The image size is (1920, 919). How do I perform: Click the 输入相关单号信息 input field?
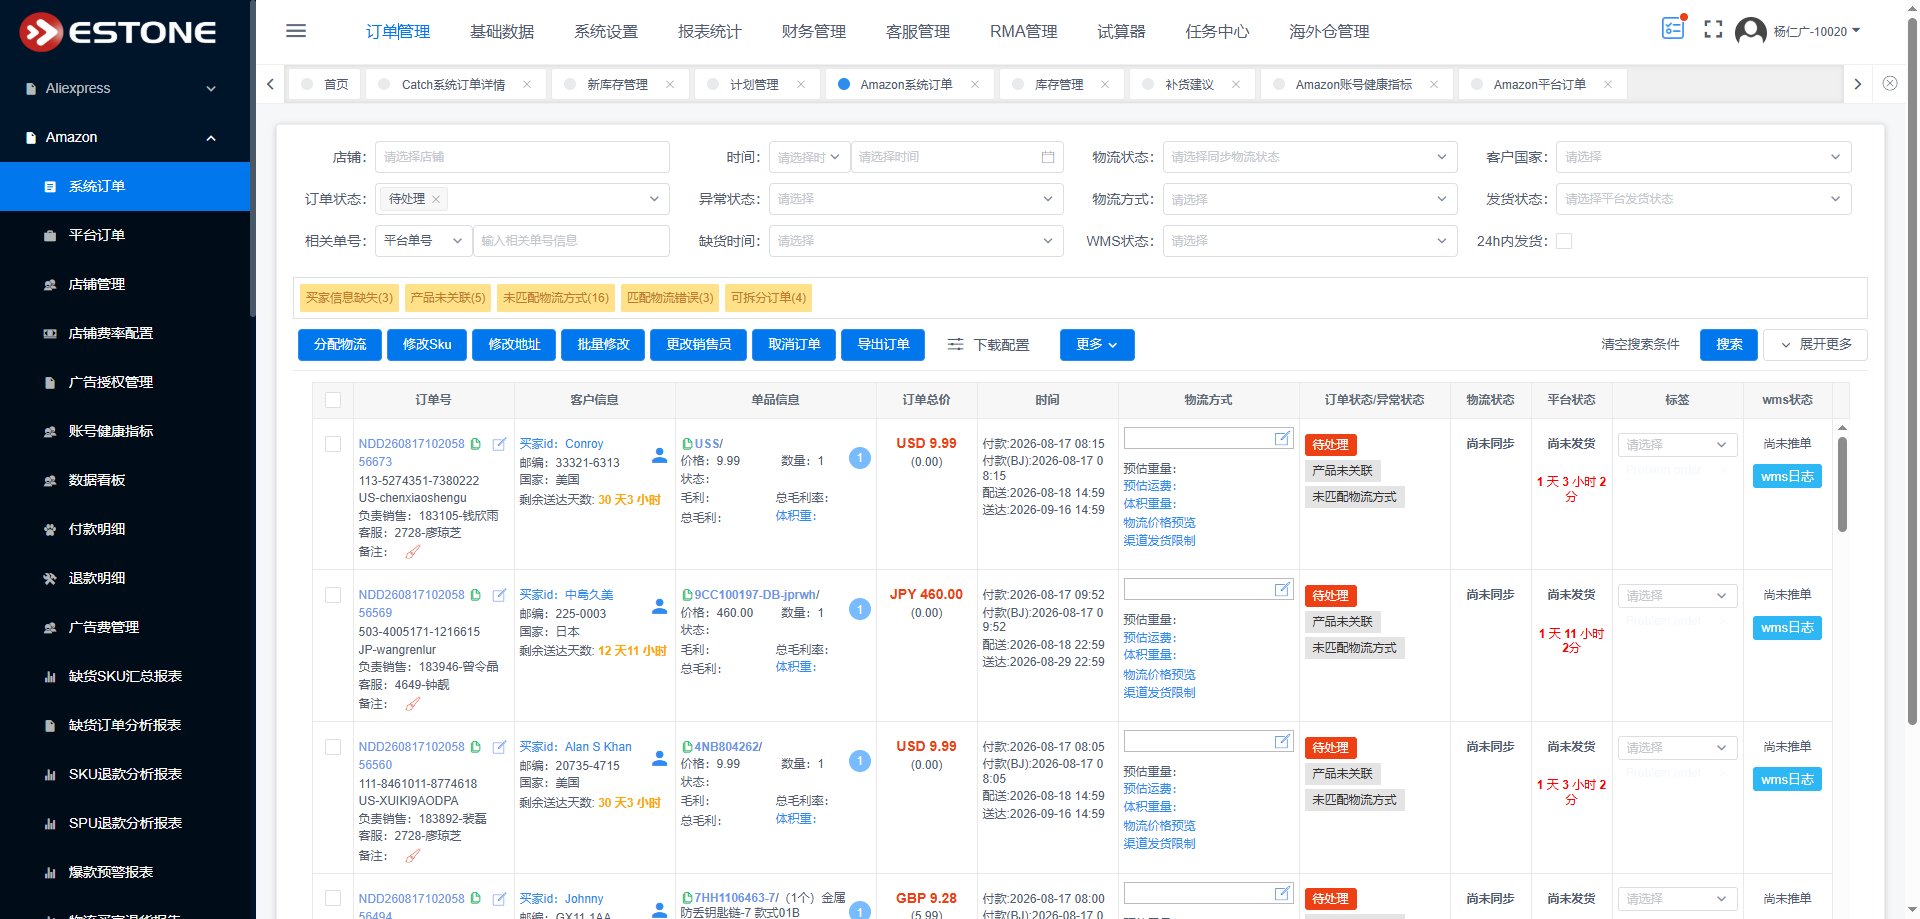571,241
